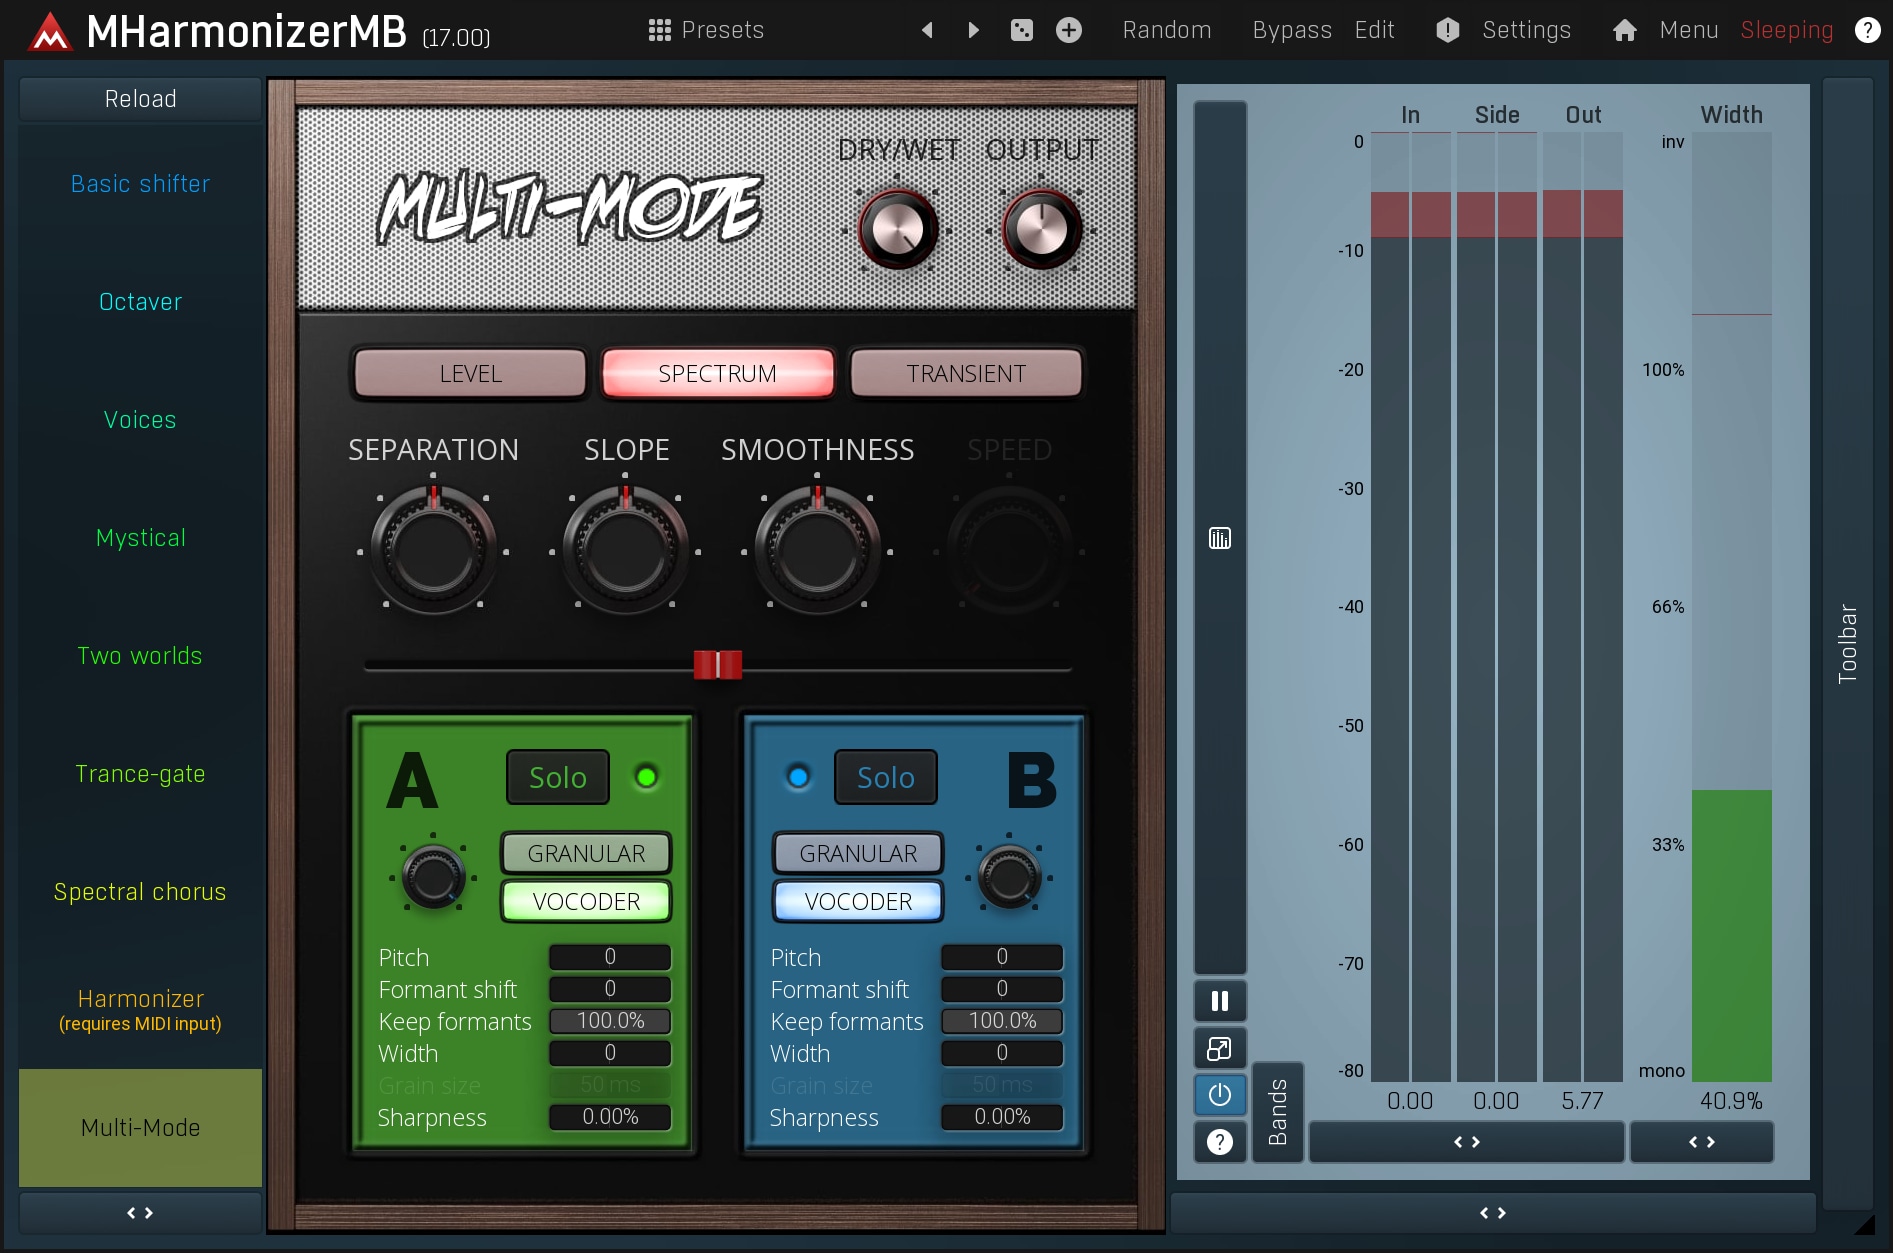Select the Octaver preset
The width and height of the screenshot is (1893, 1253).
140,302
